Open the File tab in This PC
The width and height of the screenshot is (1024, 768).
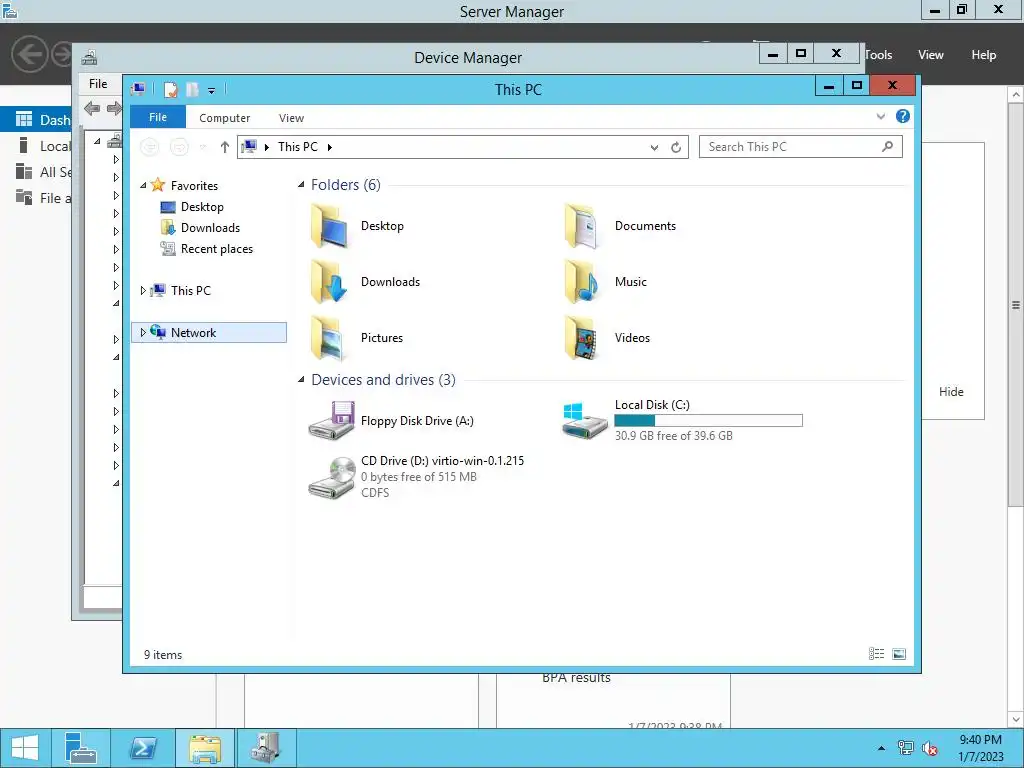click(158, 117)
